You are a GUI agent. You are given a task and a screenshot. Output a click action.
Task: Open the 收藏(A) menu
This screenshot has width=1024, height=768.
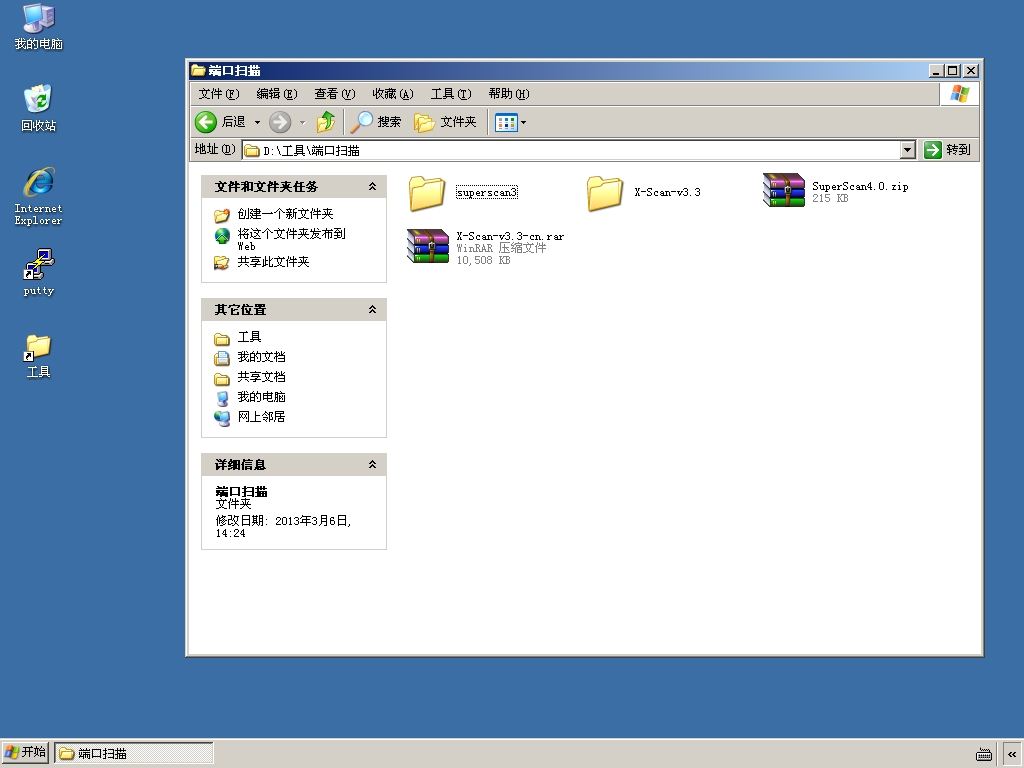[392, 94]
